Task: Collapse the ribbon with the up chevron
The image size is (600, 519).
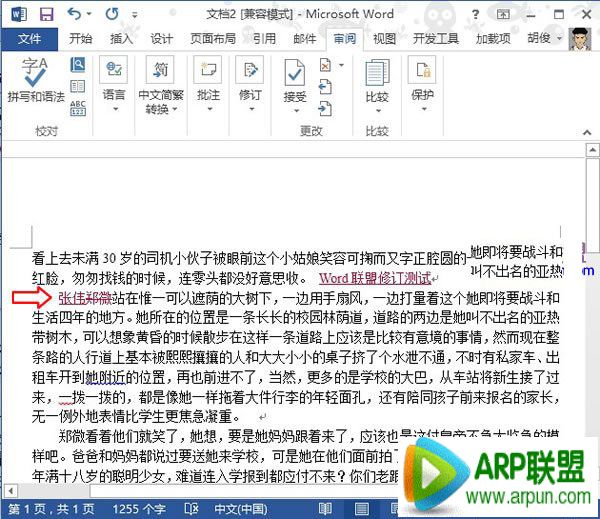Action: pyautogui.click(x=587, y=132)
